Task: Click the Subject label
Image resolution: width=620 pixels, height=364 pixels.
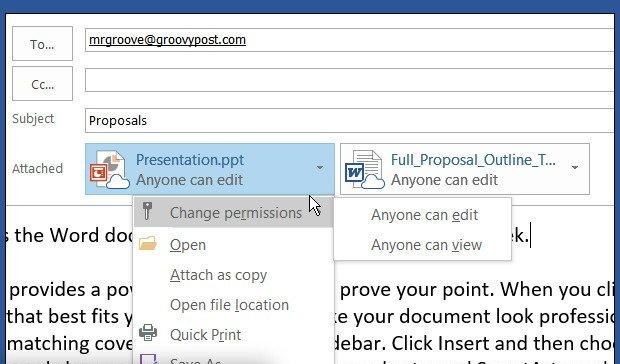Action: (x=33, y=119)
